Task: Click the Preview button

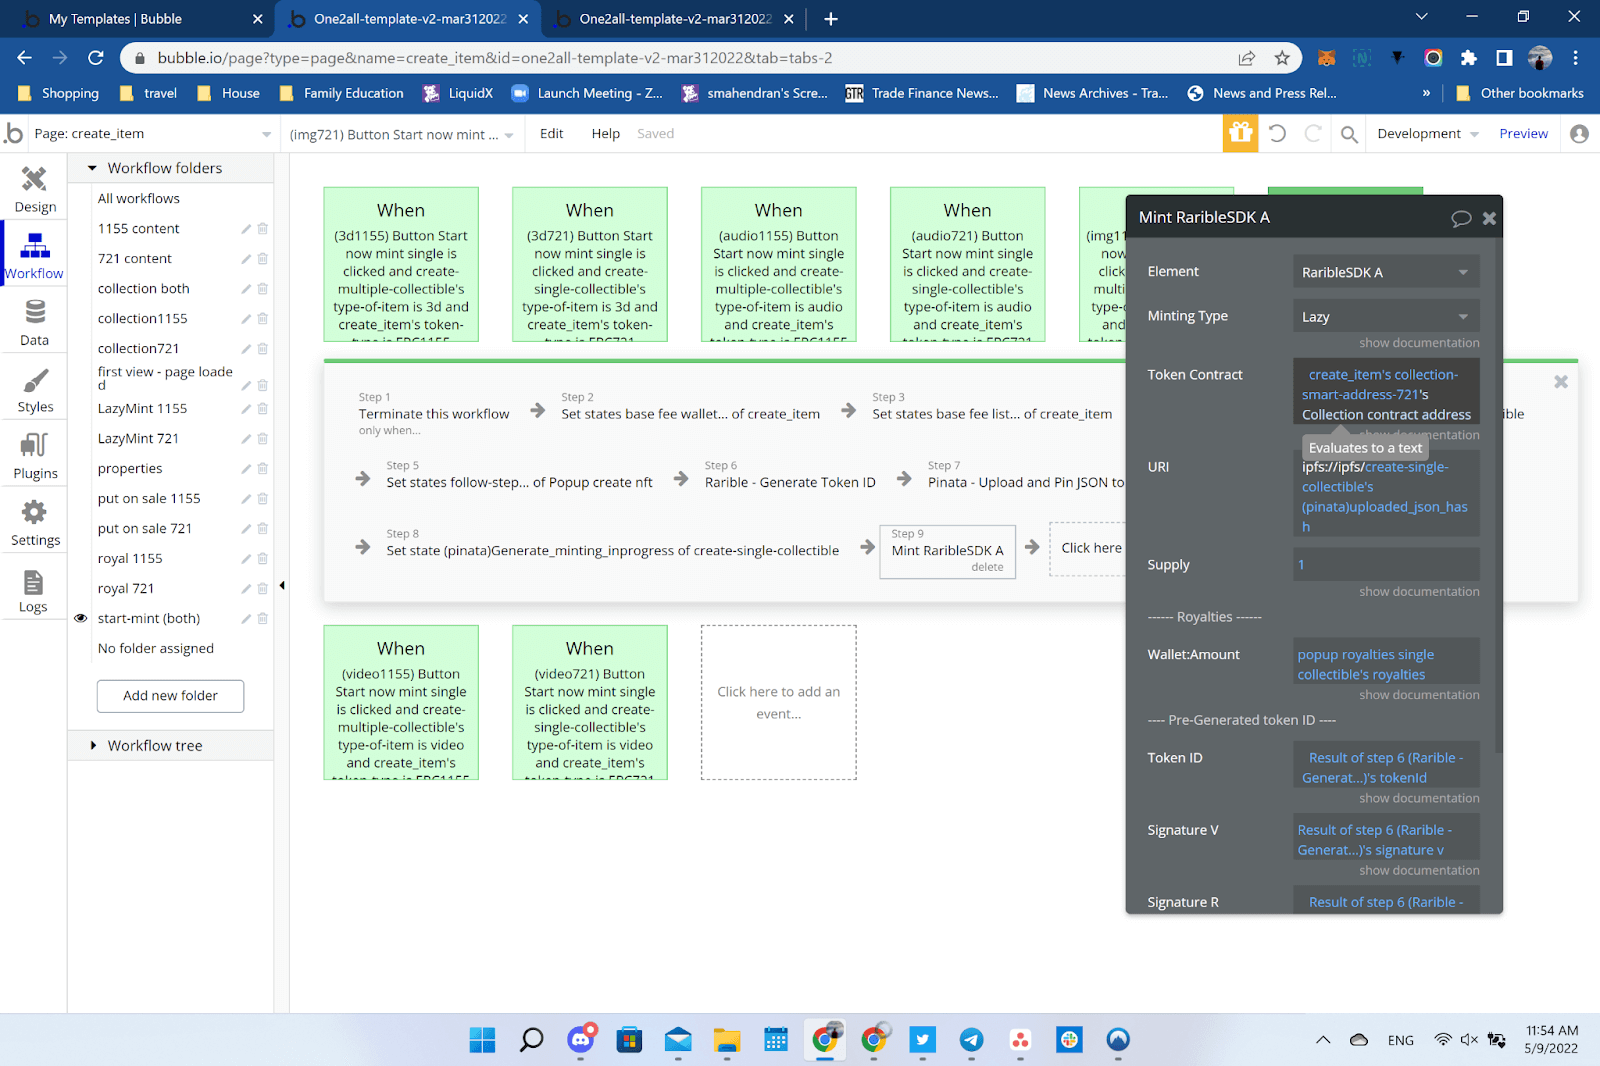Action: pyautogui.click(x=1523, y=133)
